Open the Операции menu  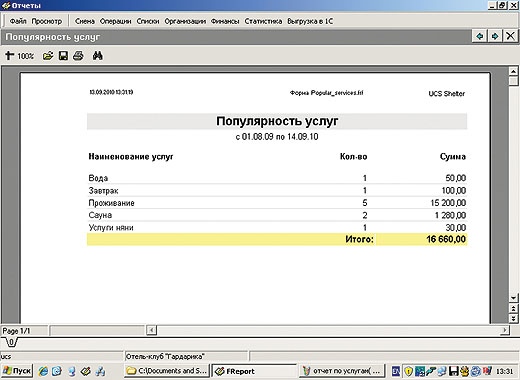[x=116, y=21]
